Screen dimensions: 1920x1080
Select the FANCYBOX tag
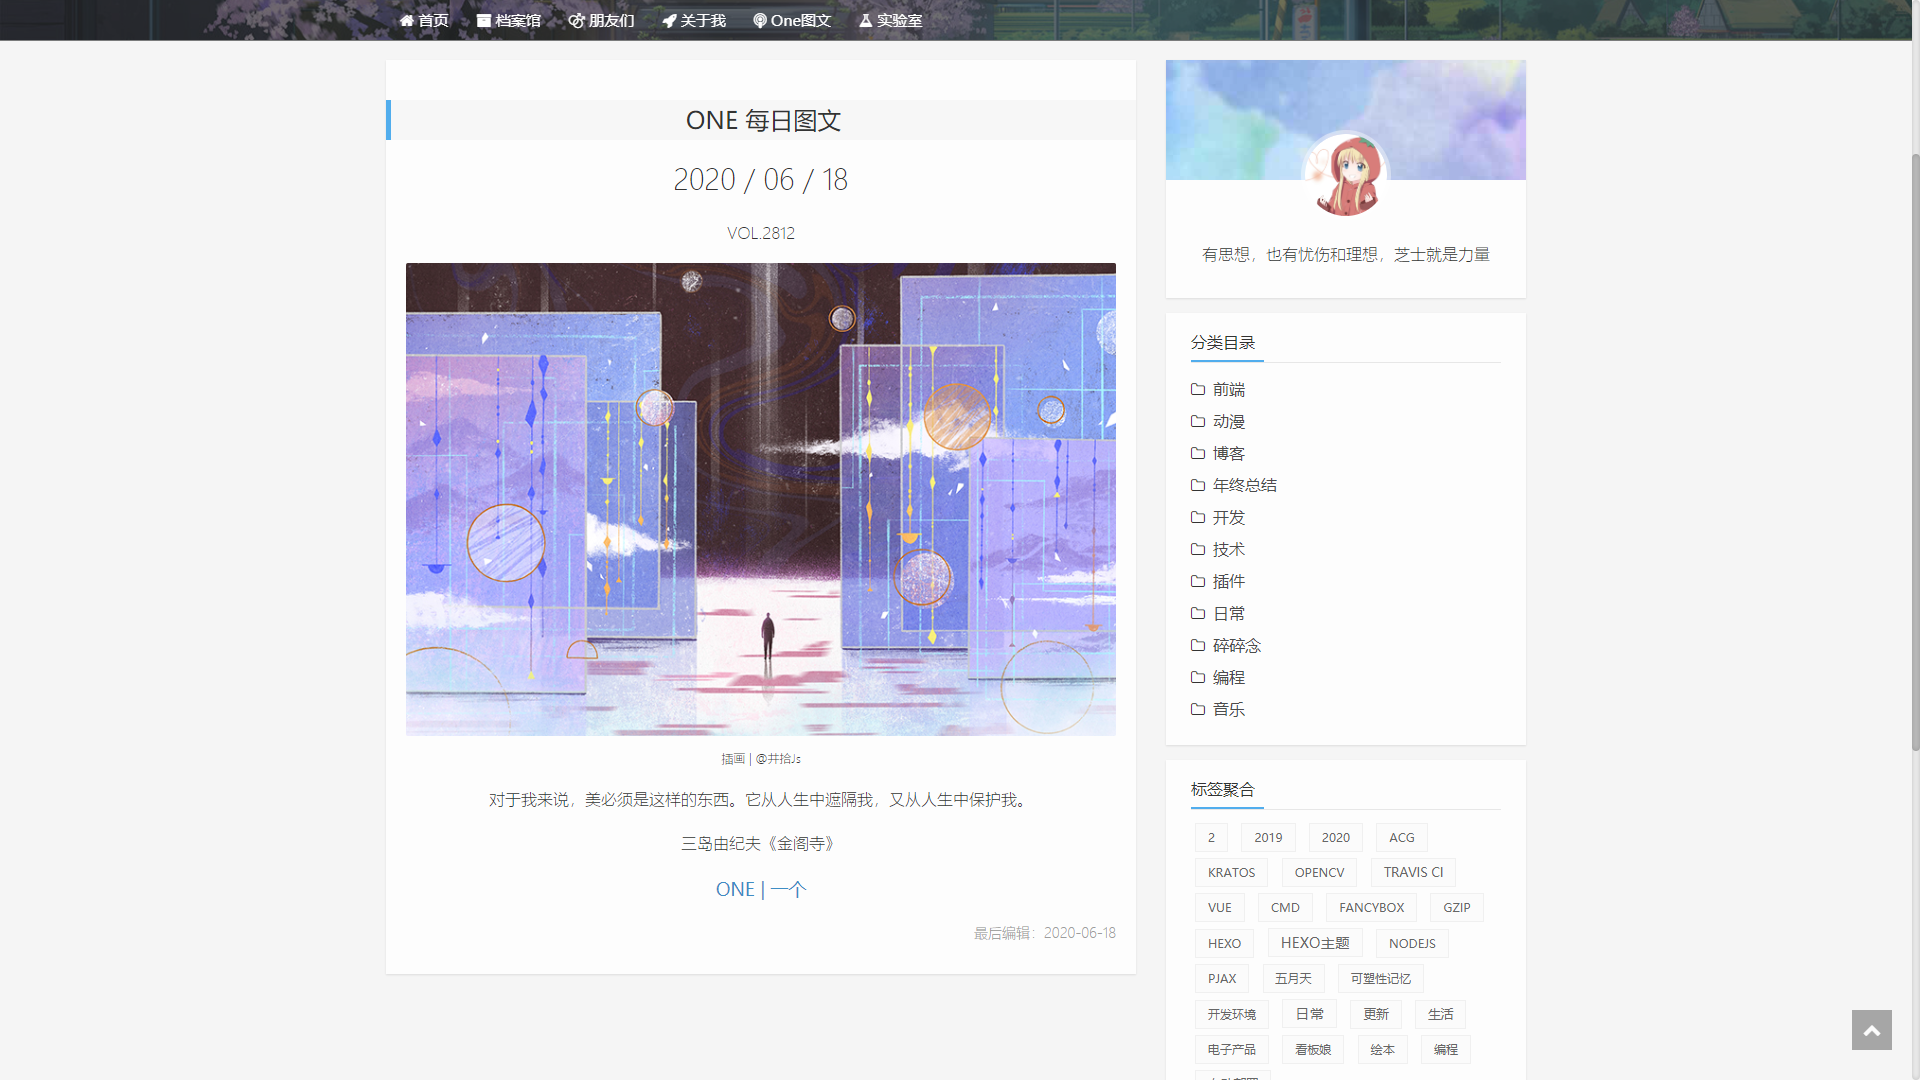(x=1371, y=907)
